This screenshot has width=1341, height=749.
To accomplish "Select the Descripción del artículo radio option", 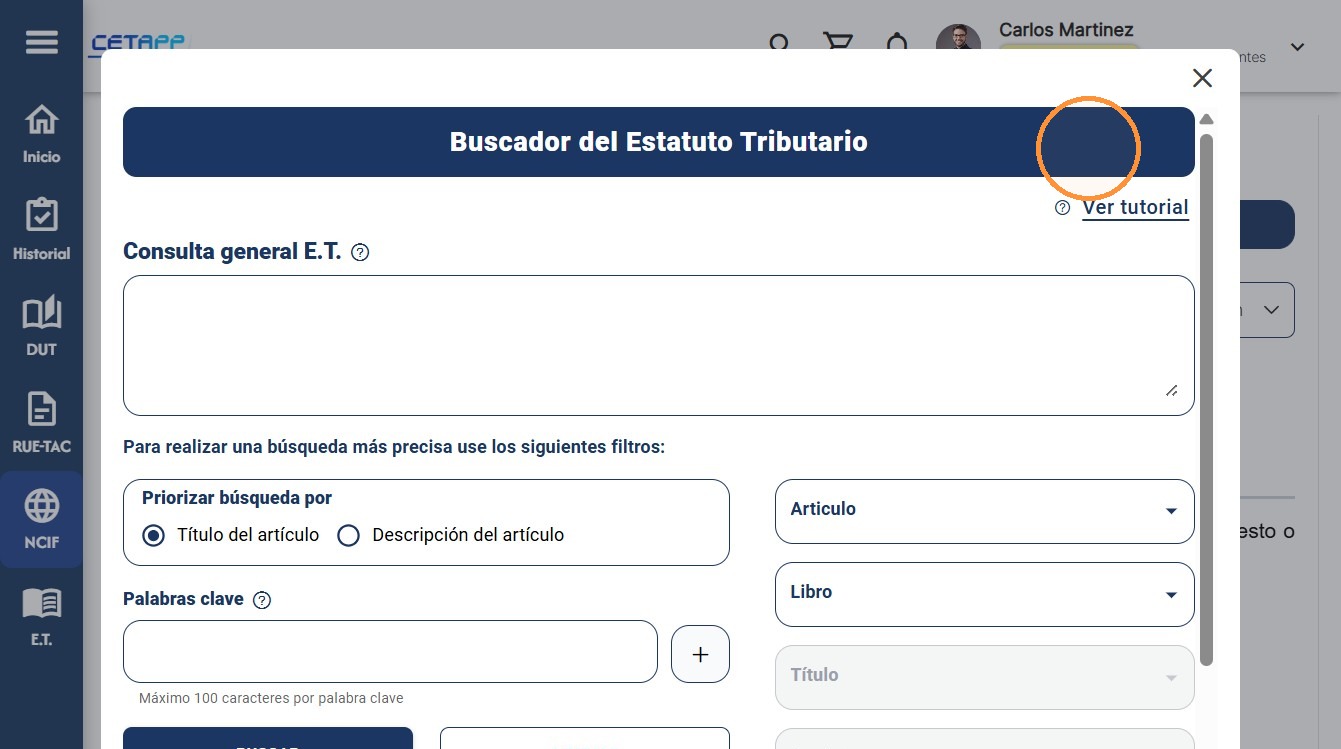I will pos(348,535).
